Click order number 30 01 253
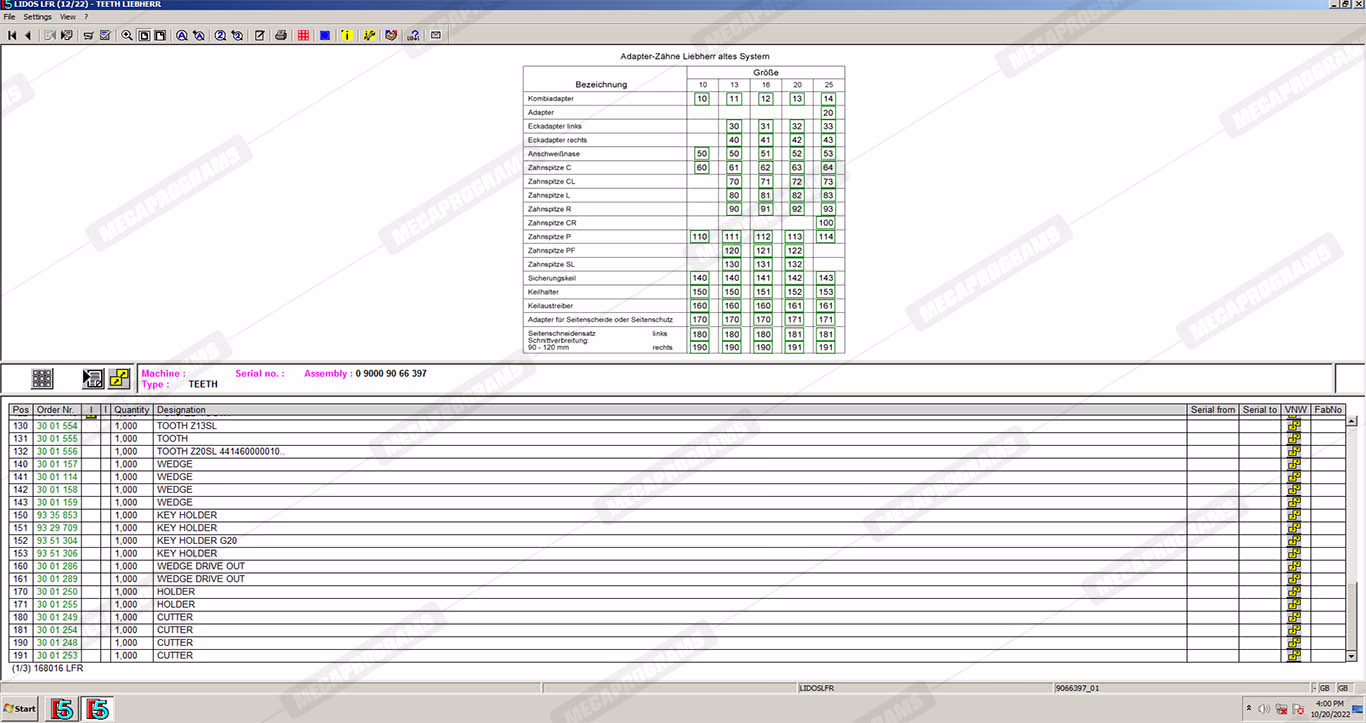Image resolution: width=1366 pixels, height=723 pixels. 57,656
